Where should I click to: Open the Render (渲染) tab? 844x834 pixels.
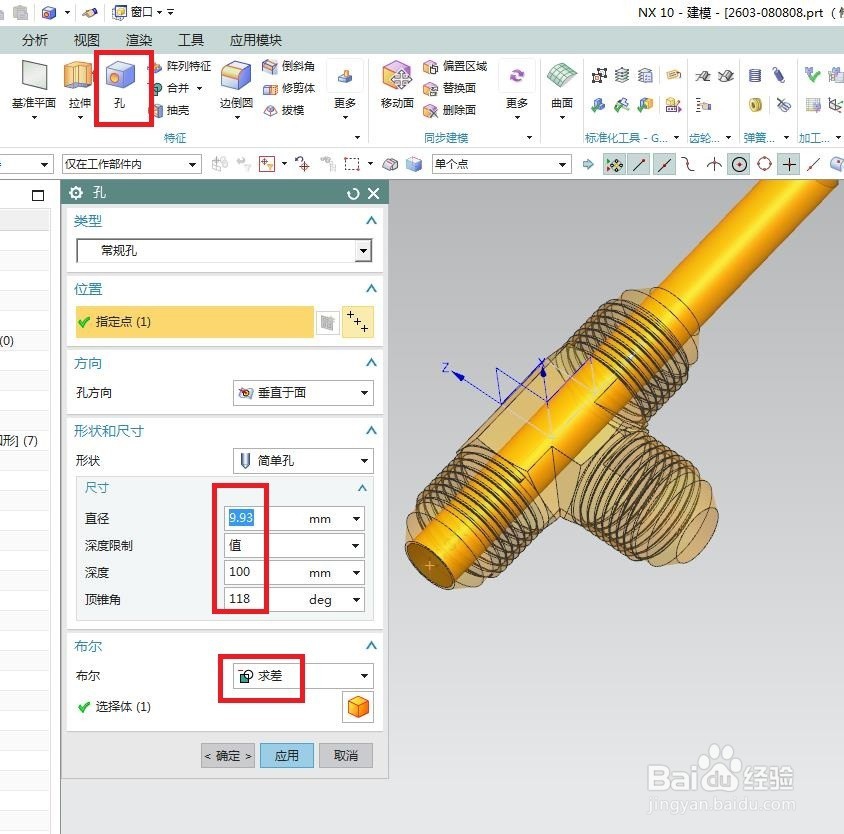(139, 40)
